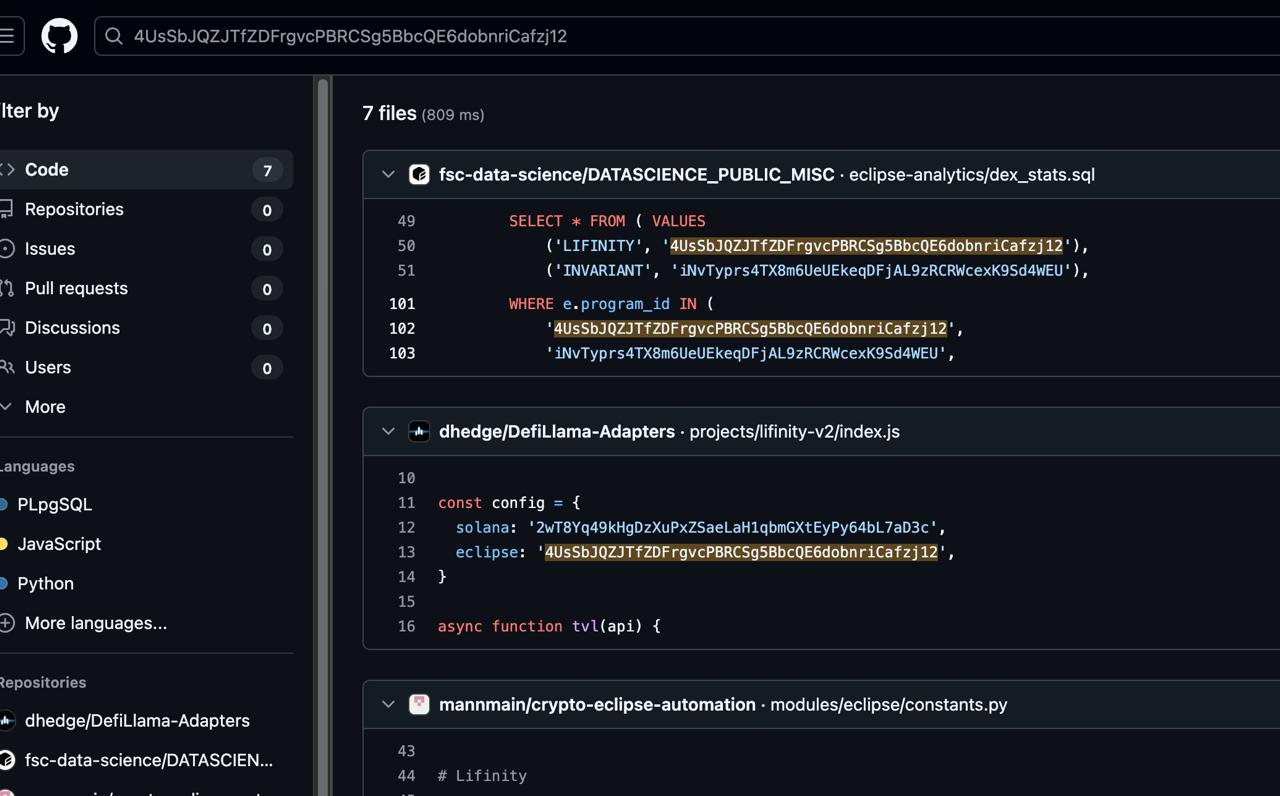Click the Issues filter icon
Viewport: 1280px width, 796px height.
6,248
